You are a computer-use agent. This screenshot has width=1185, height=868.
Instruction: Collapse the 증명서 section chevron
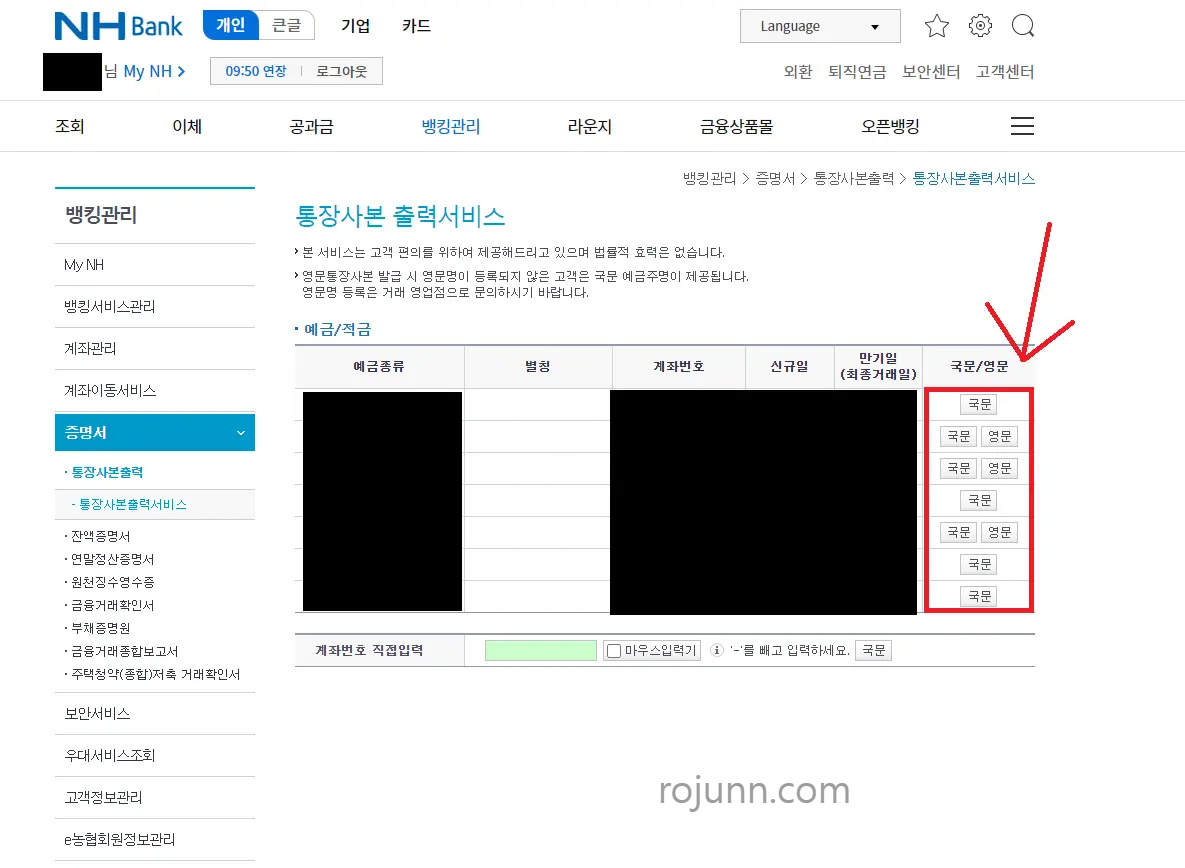[x=239, y=432]
